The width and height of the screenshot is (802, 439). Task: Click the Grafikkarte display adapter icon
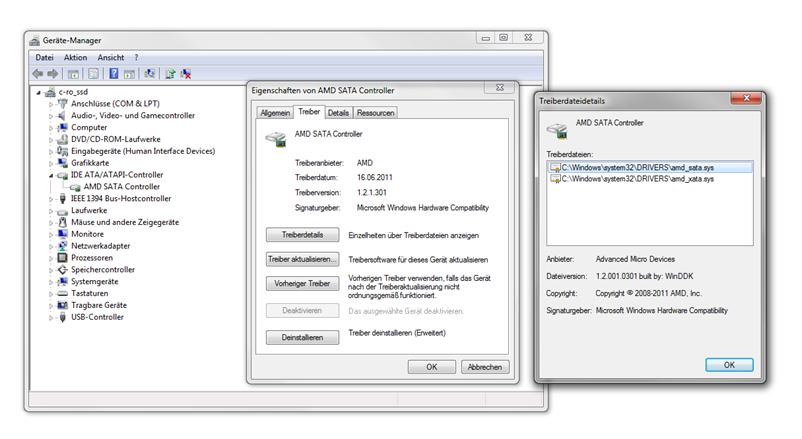[62, 163]
